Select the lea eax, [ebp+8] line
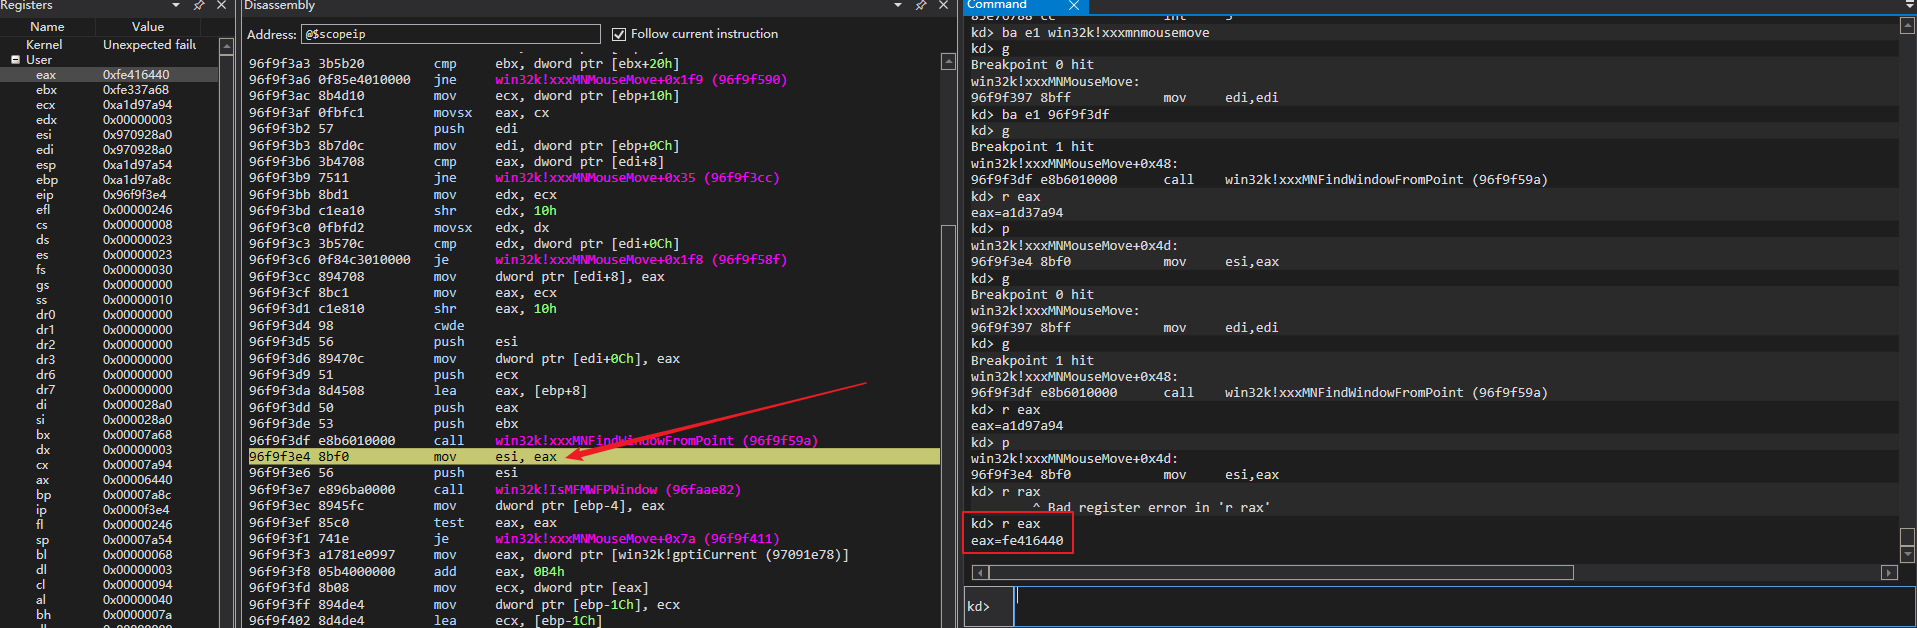The image size is (1917, 628). click(x=594, y=391)
